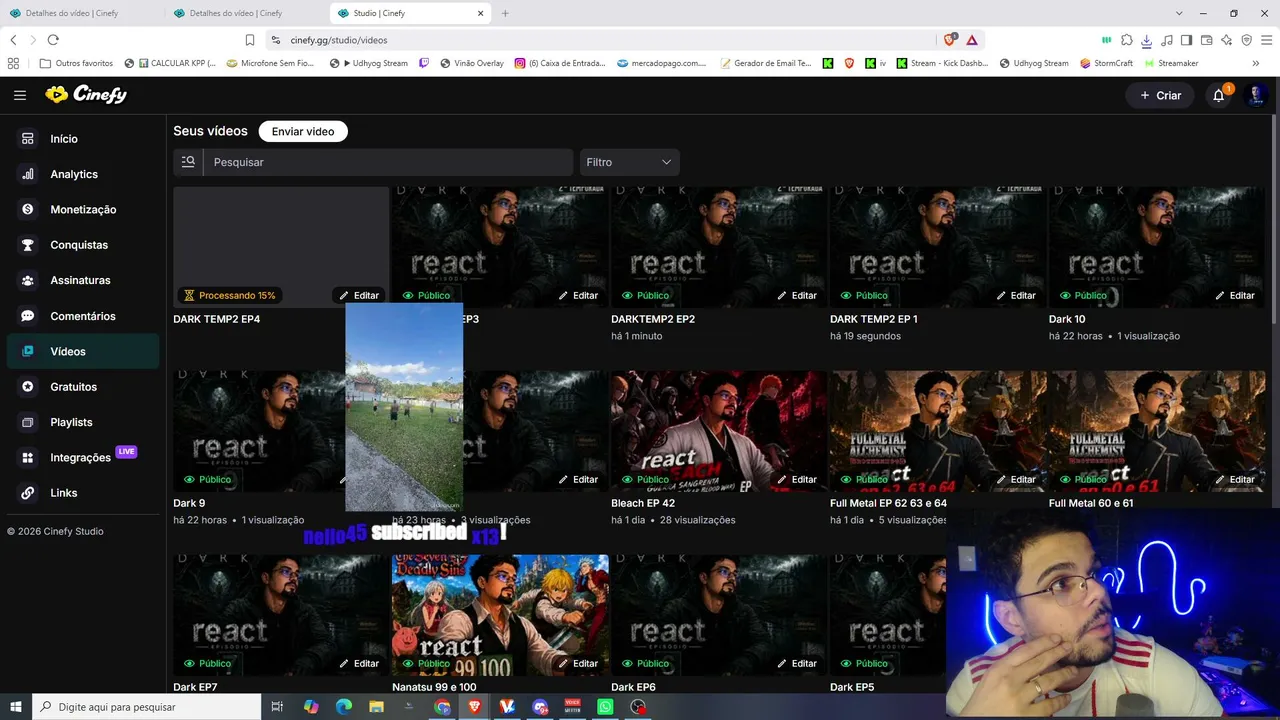Open the CALCULAR KPP bookmark
The height and width of the screenshot is (720, 1280).
coord(170,63)
